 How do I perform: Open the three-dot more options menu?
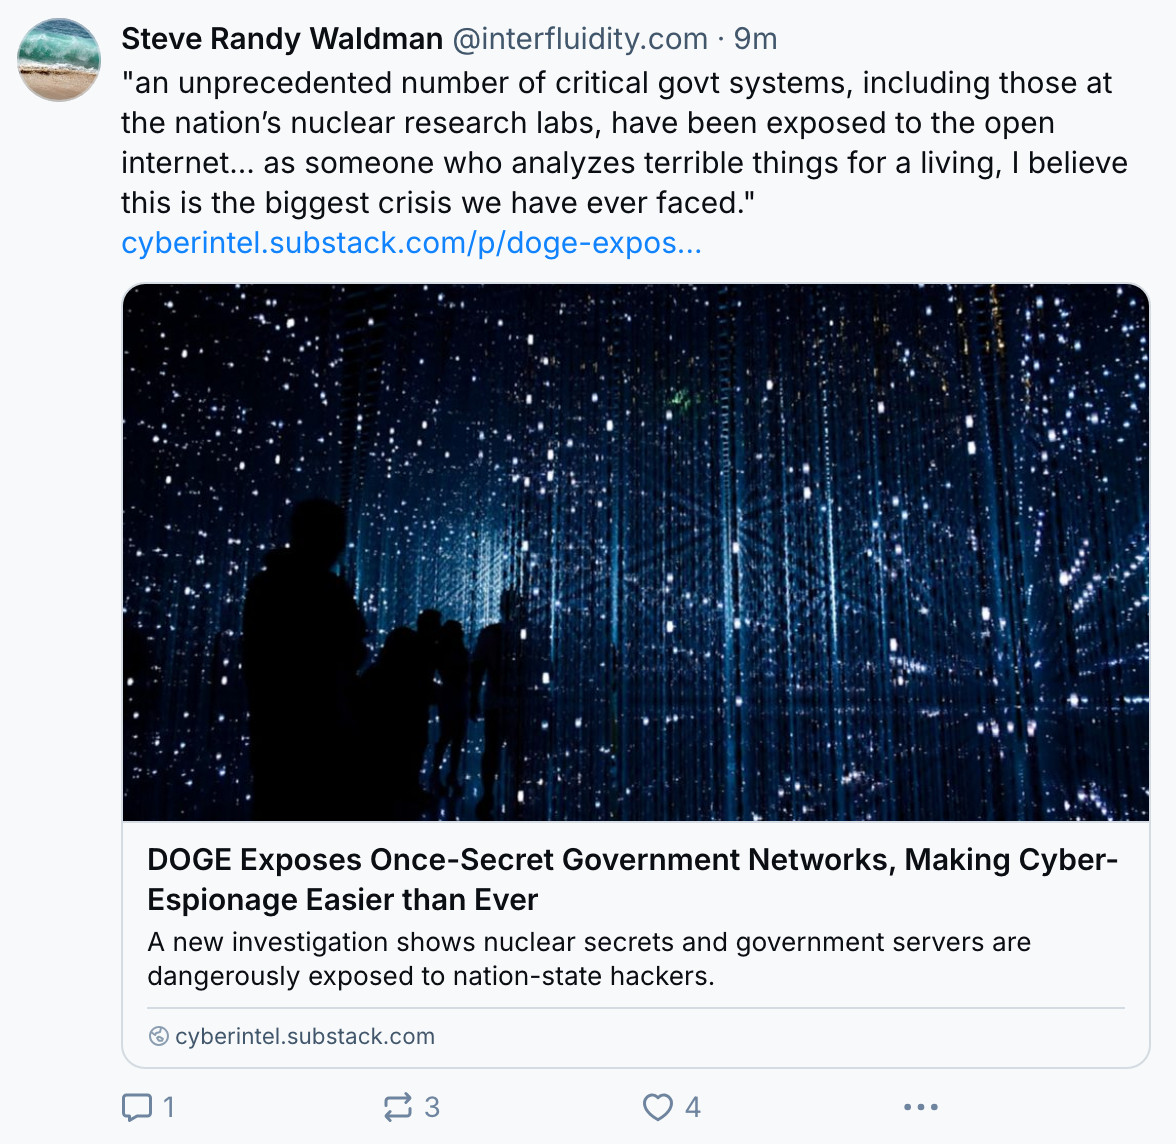(920, 1107)
